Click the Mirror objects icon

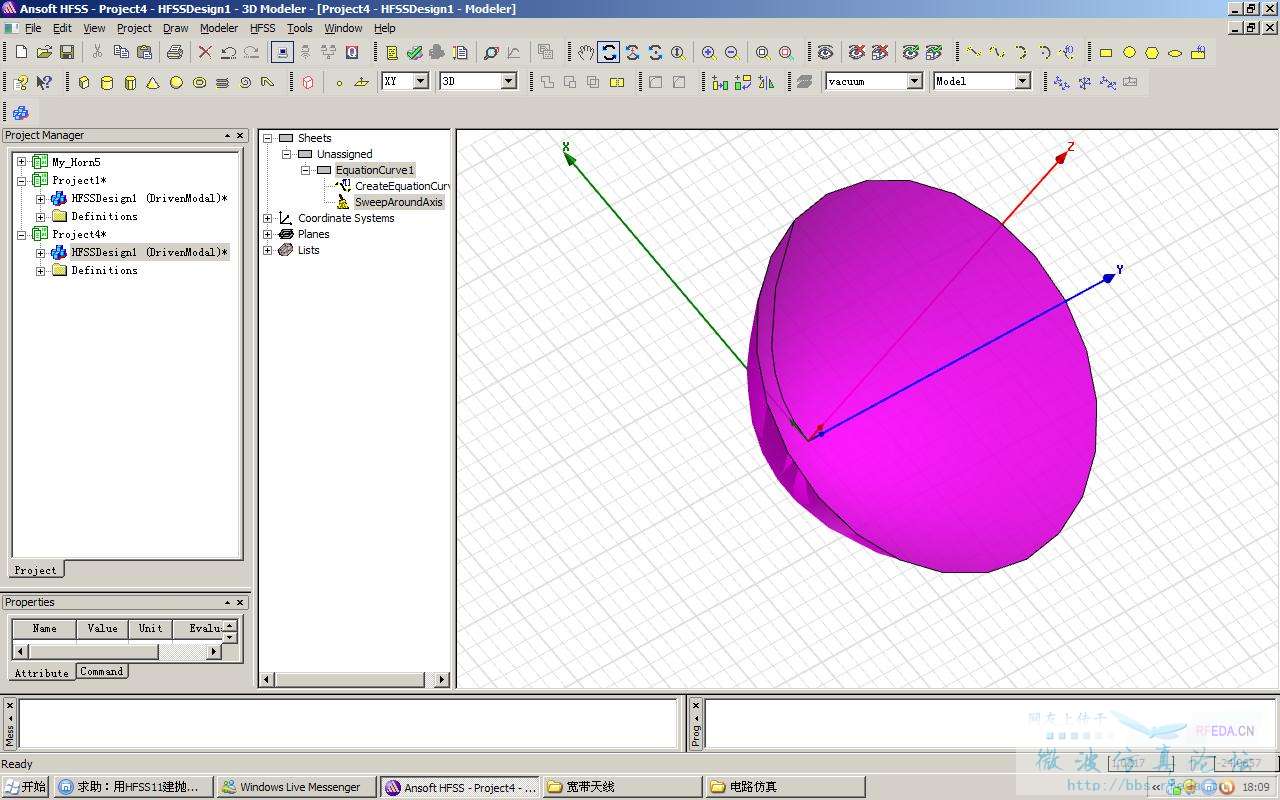pyautogui.click(x=766, y=82)
